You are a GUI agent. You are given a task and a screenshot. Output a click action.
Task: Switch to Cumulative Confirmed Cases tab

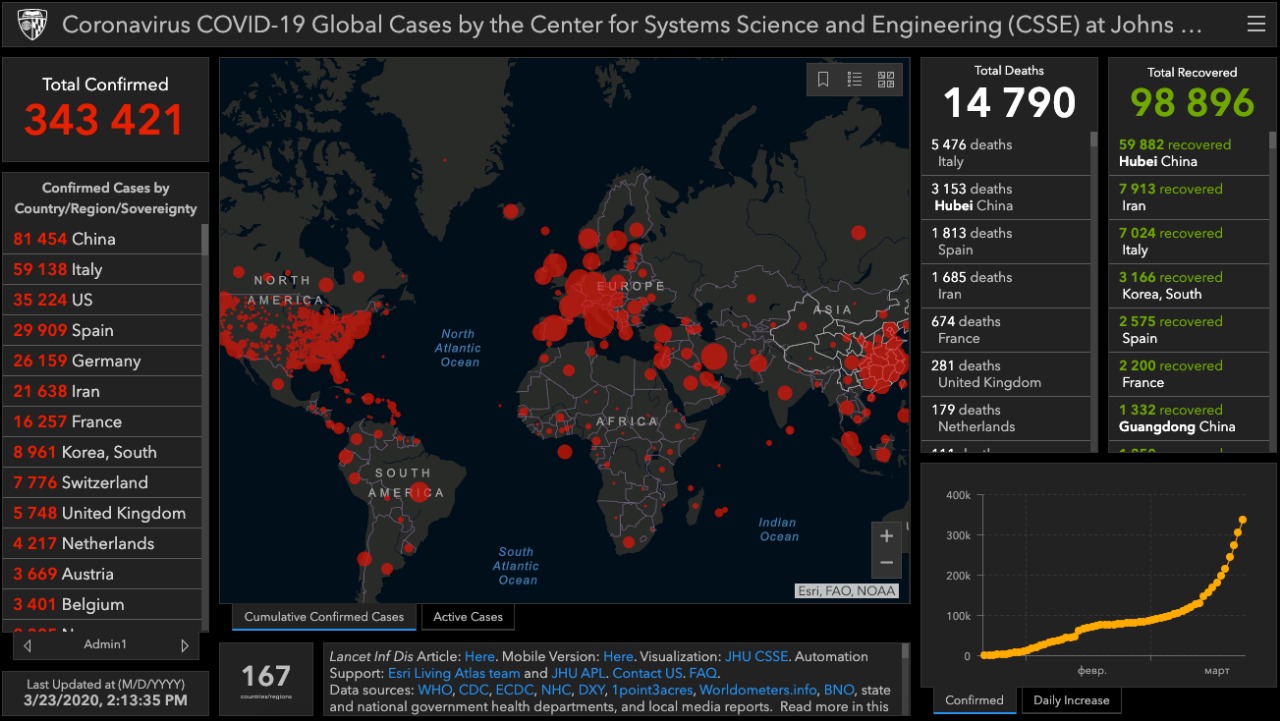(324, 617)
